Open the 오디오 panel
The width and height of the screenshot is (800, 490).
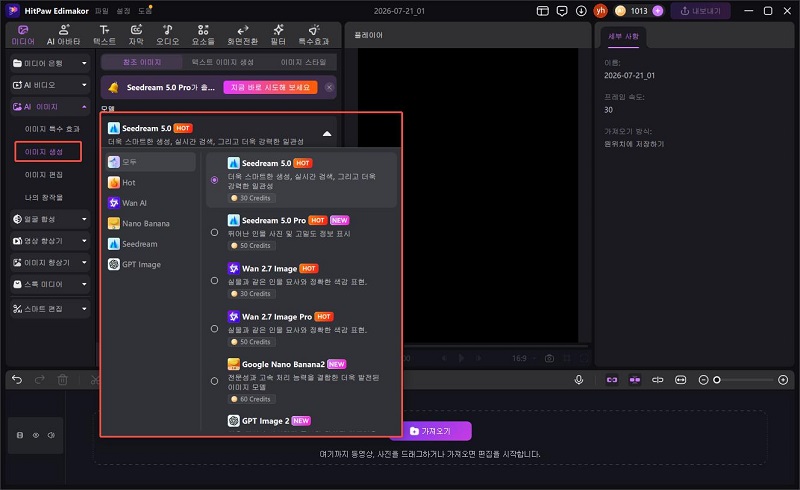tap(167, 35)
